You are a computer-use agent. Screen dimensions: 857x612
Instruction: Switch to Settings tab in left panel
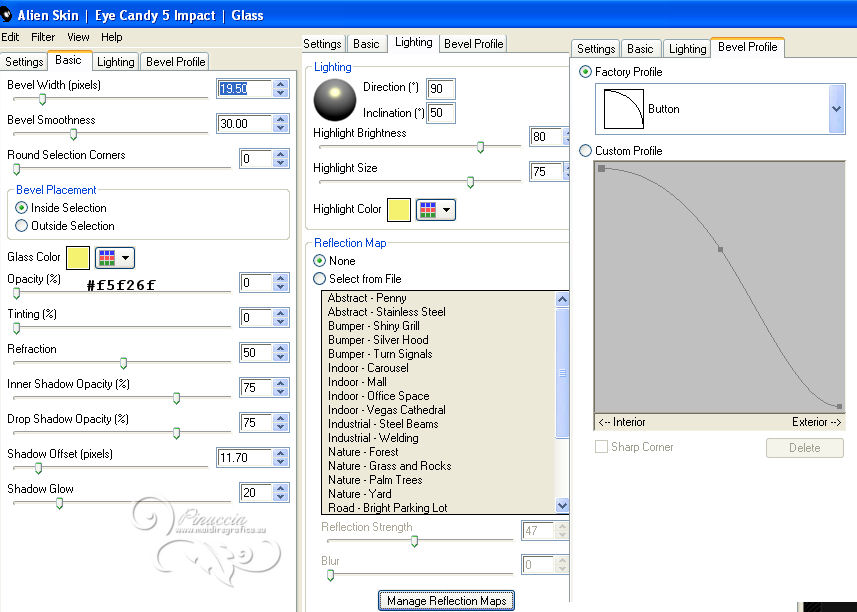pyautogui.click(x=24, y=62)
